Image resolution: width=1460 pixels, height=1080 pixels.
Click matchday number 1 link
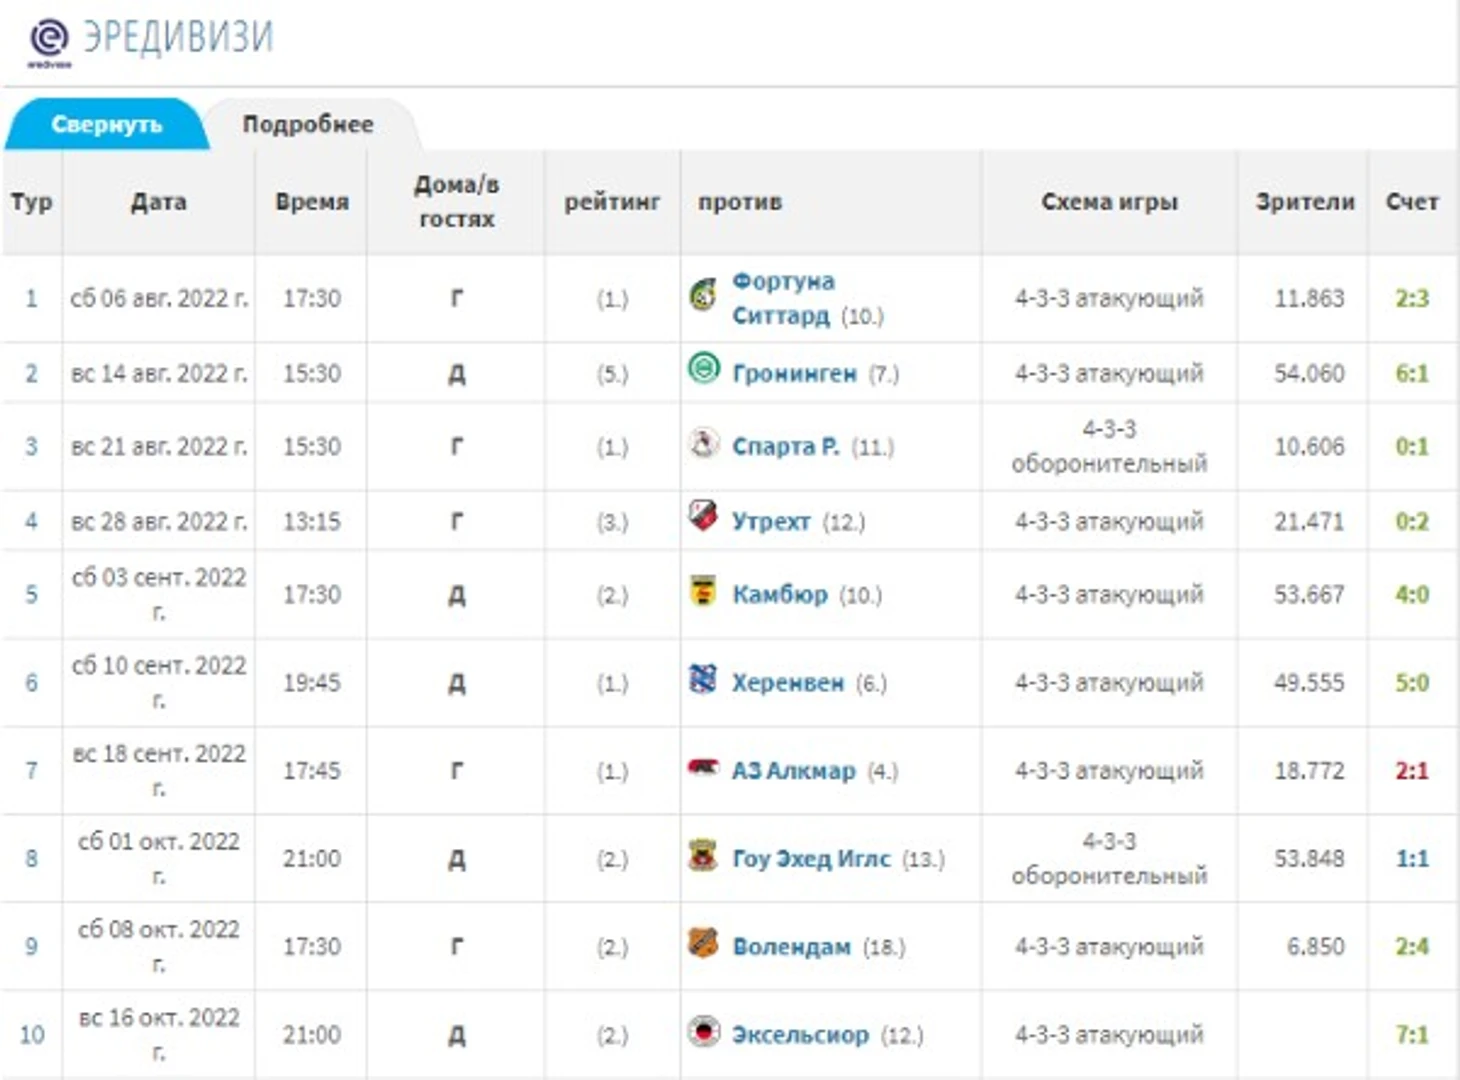[31, 298]
